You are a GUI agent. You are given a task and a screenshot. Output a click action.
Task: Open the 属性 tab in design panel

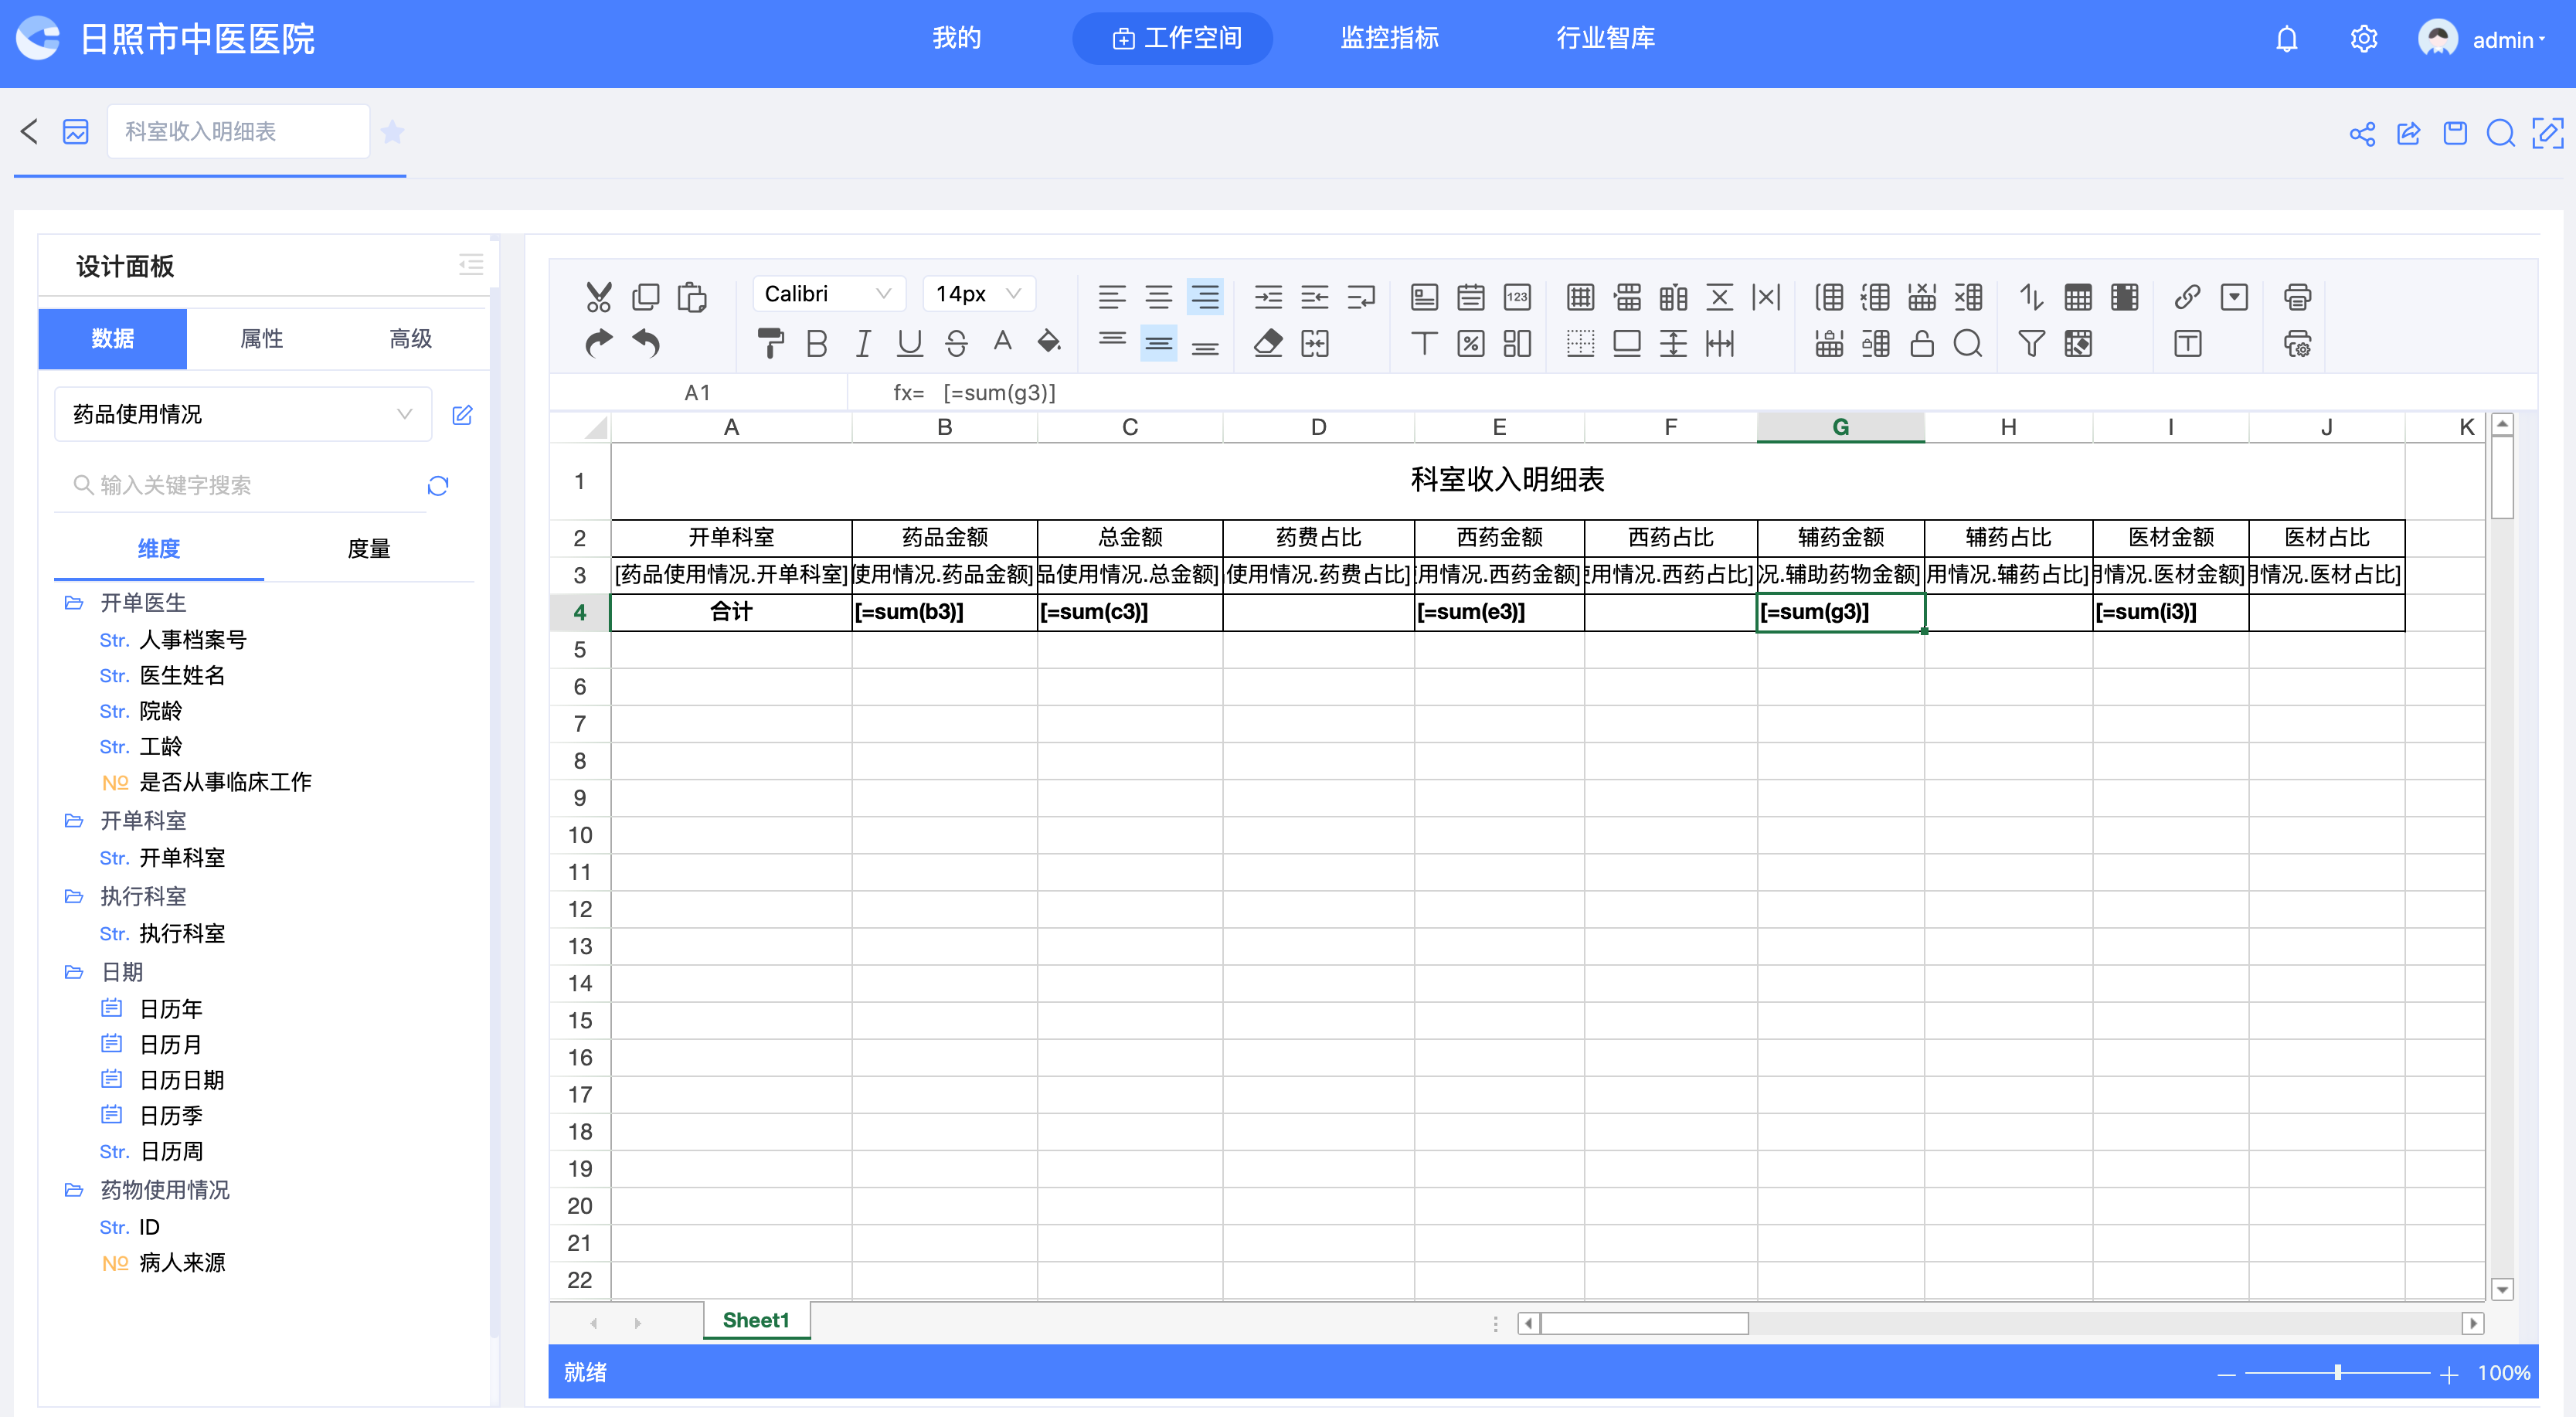tap(262, 339)
